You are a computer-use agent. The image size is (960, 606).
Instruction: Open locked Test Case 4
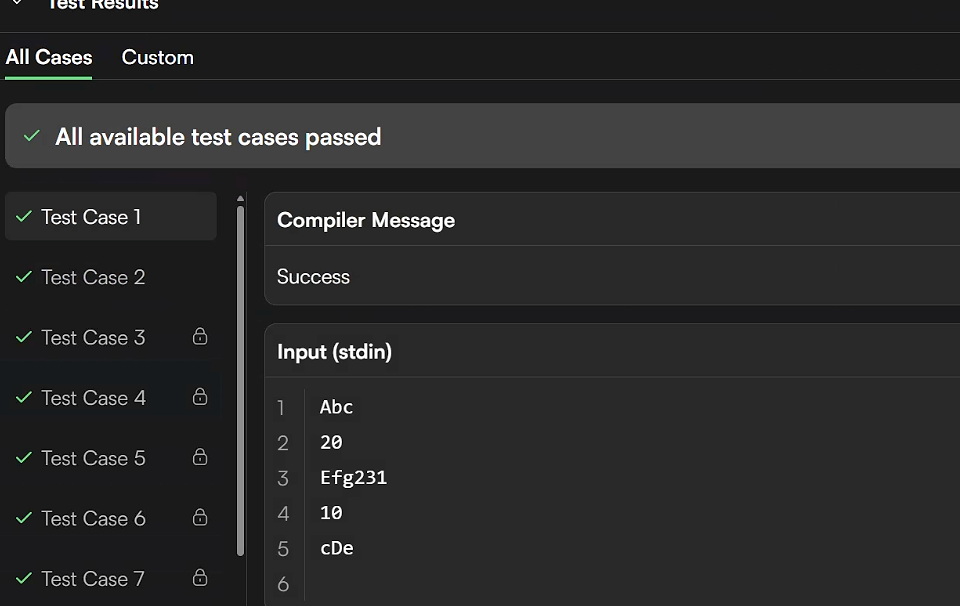(93, 398)
